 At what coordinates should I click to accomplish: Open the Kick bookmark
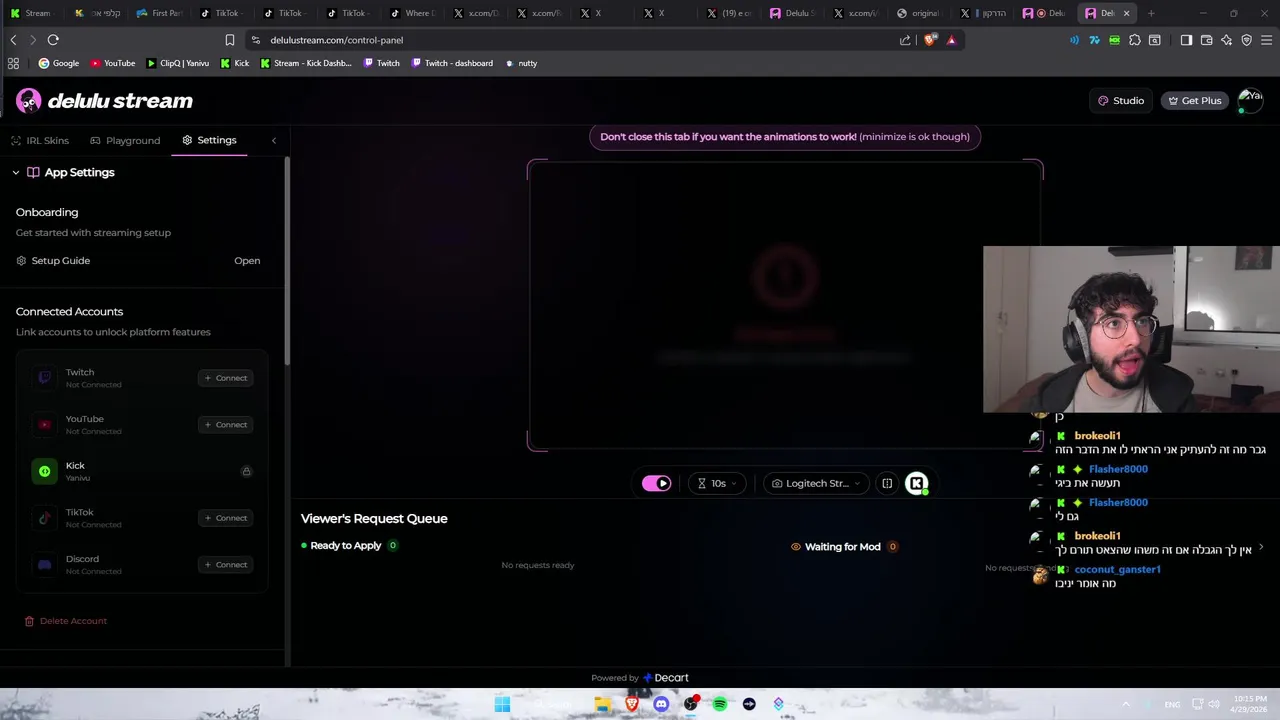[235, 63]
